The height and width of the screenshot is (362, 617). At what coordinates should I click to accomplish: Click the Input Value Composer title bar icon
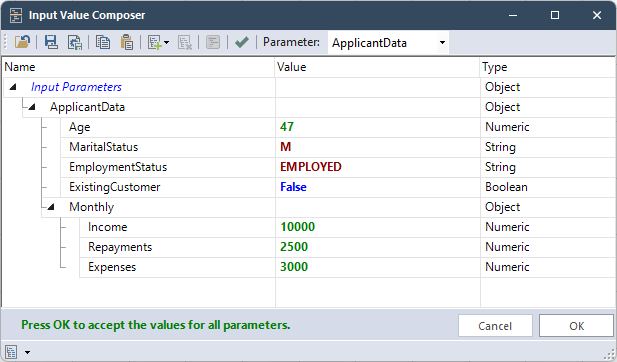pos(16,15)
